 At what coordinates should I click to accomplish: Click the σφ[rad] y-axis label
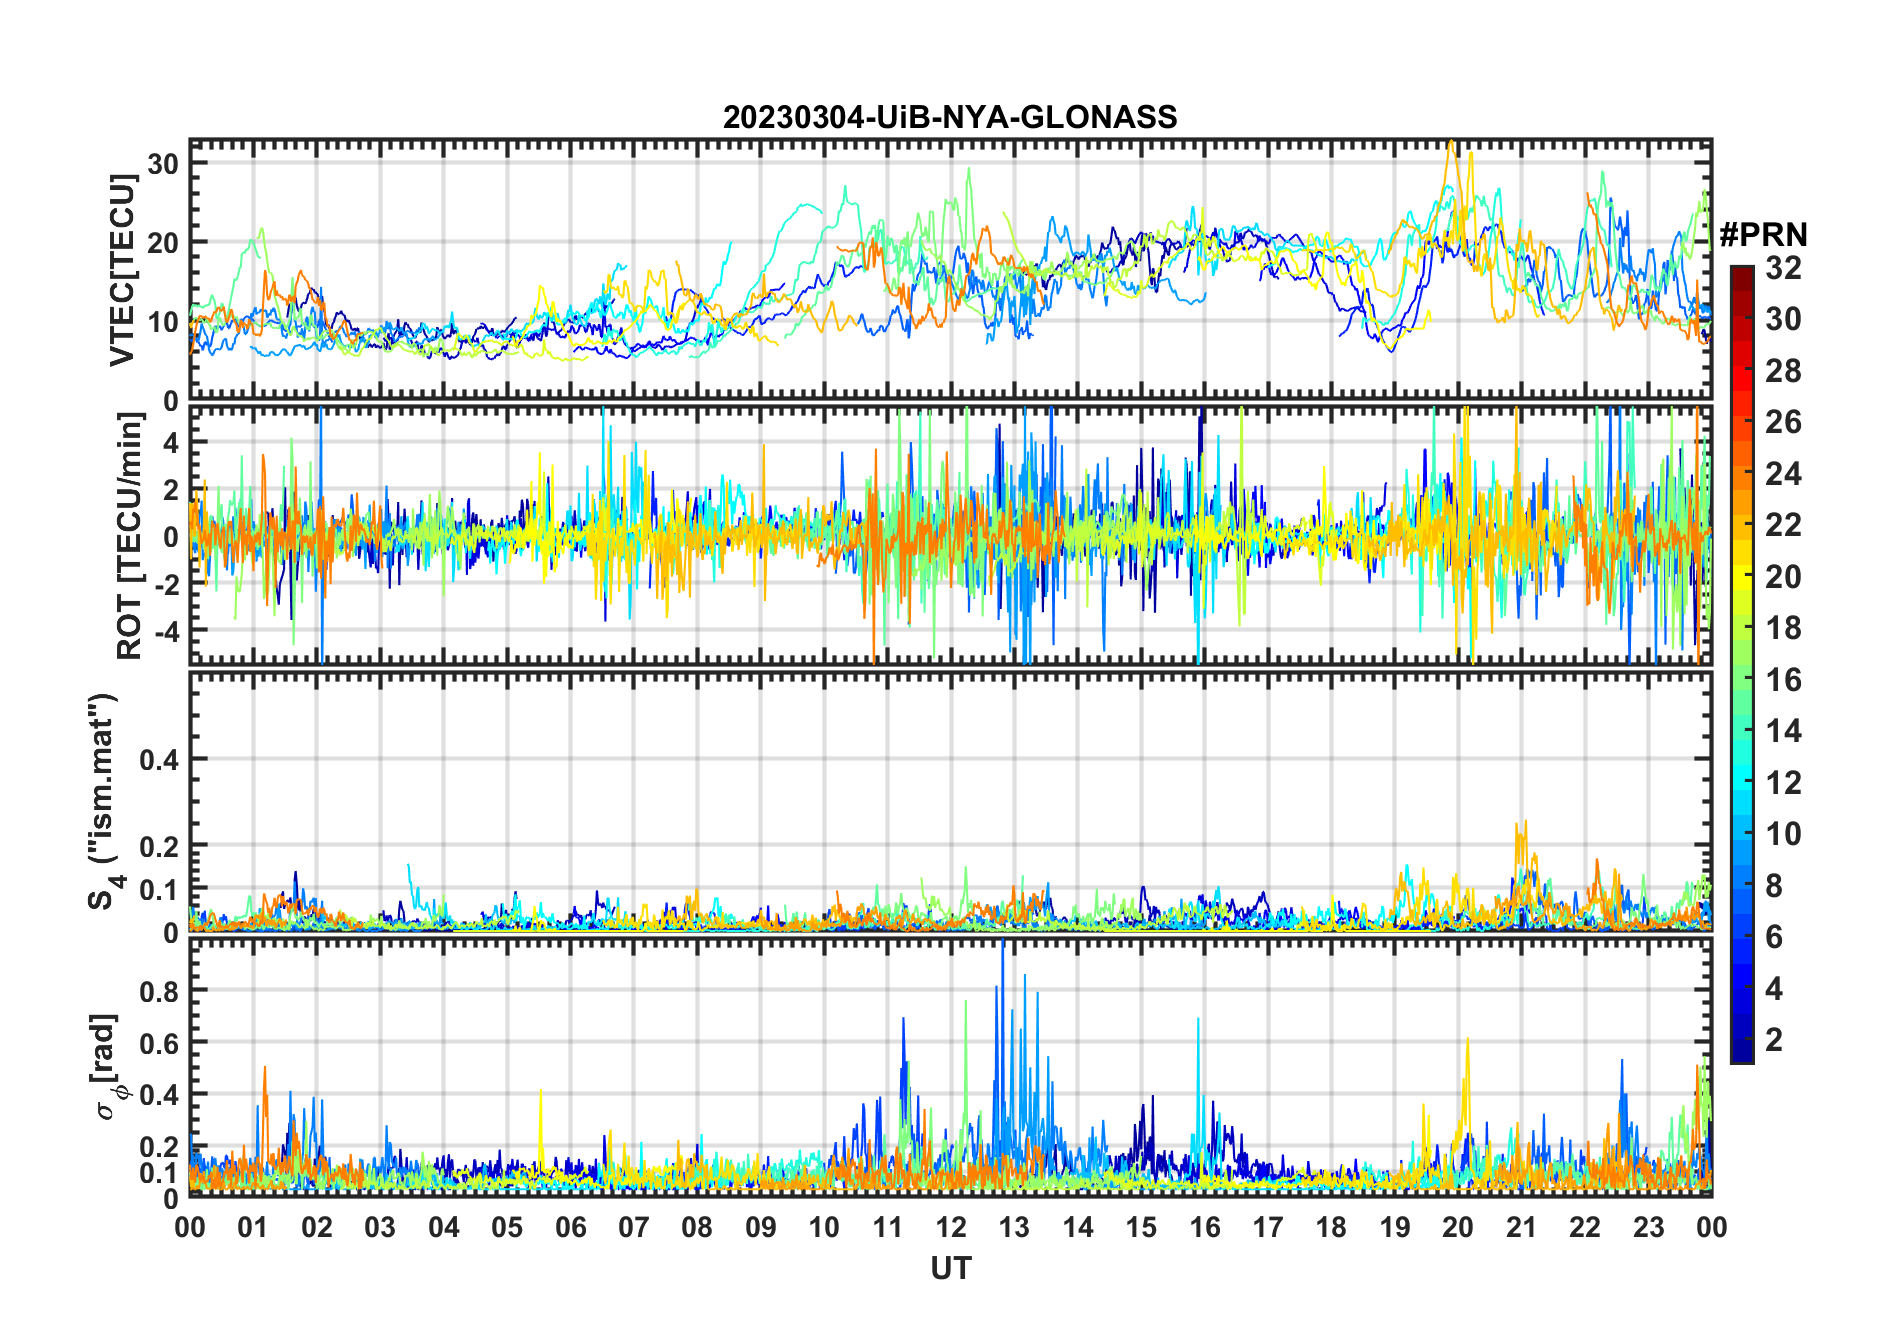108,1066
